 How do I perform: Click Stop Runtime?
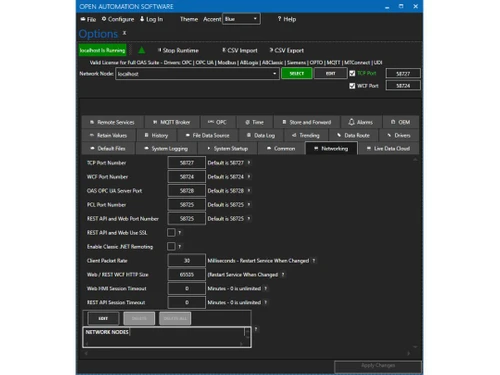point(178,50)
